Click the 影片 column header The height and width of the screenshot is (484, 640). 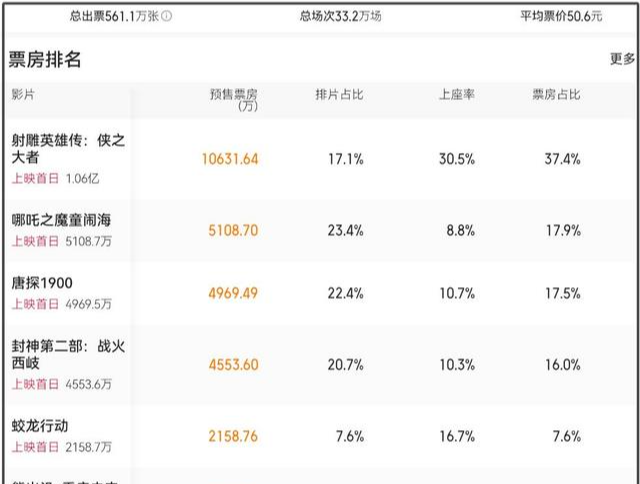(x=22, y=95)
